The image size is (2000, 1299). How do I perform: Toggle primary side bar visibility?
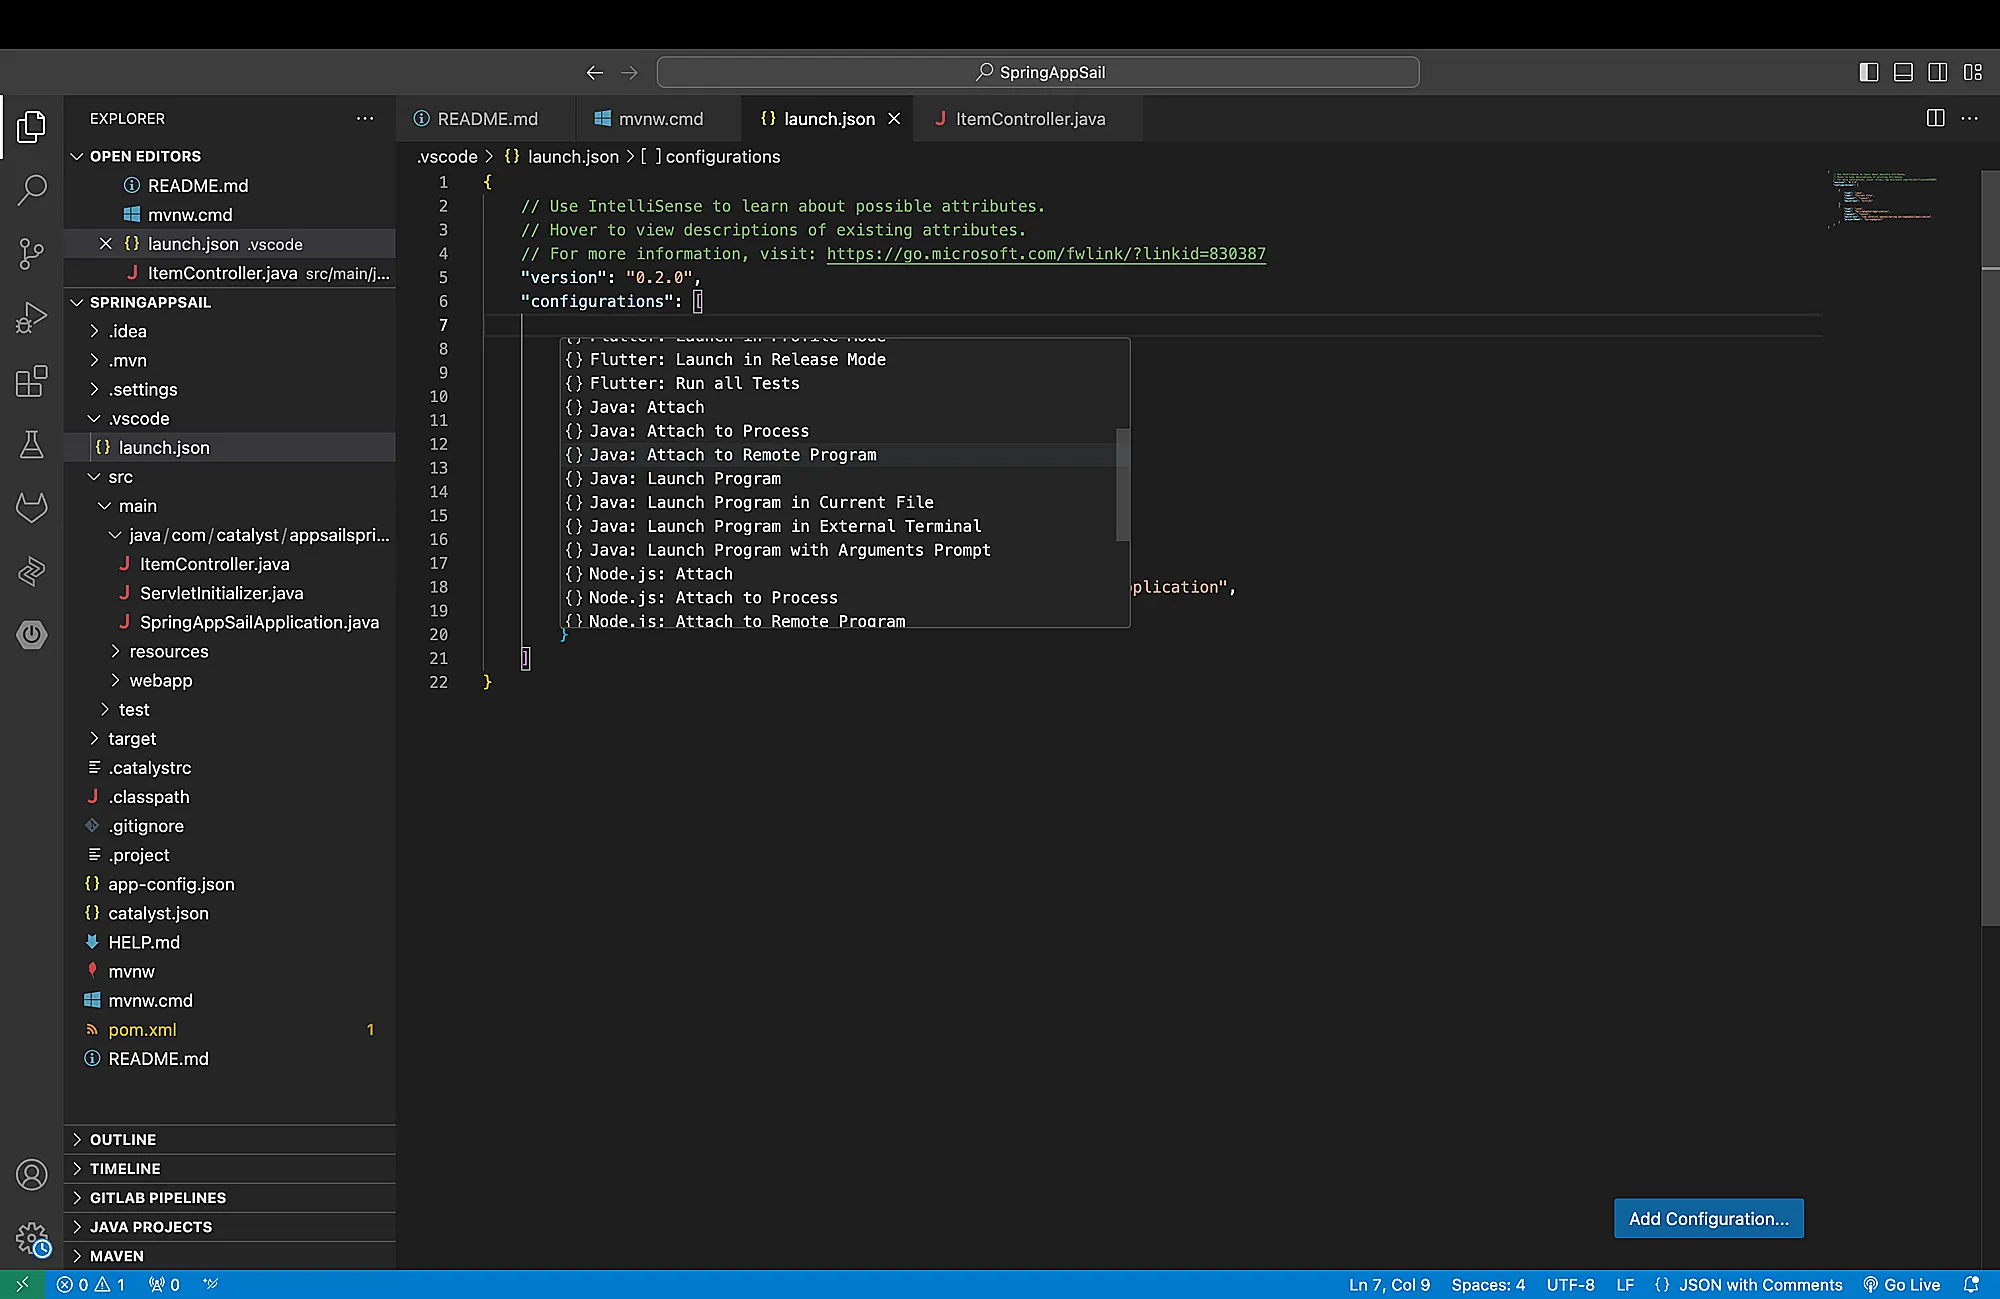click(x=1869, y=72)
